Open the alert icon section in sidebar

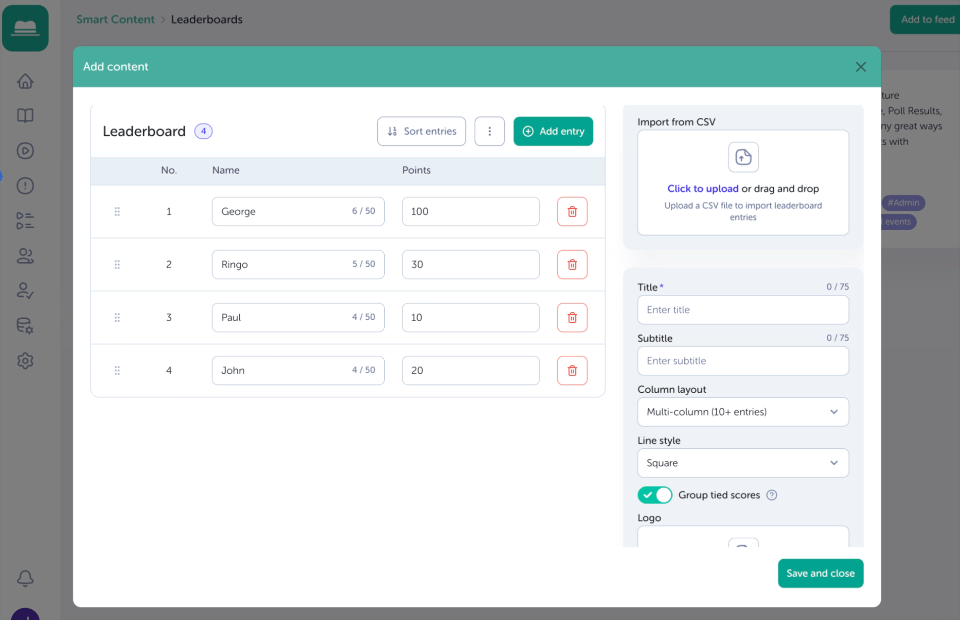click(25, 185)
